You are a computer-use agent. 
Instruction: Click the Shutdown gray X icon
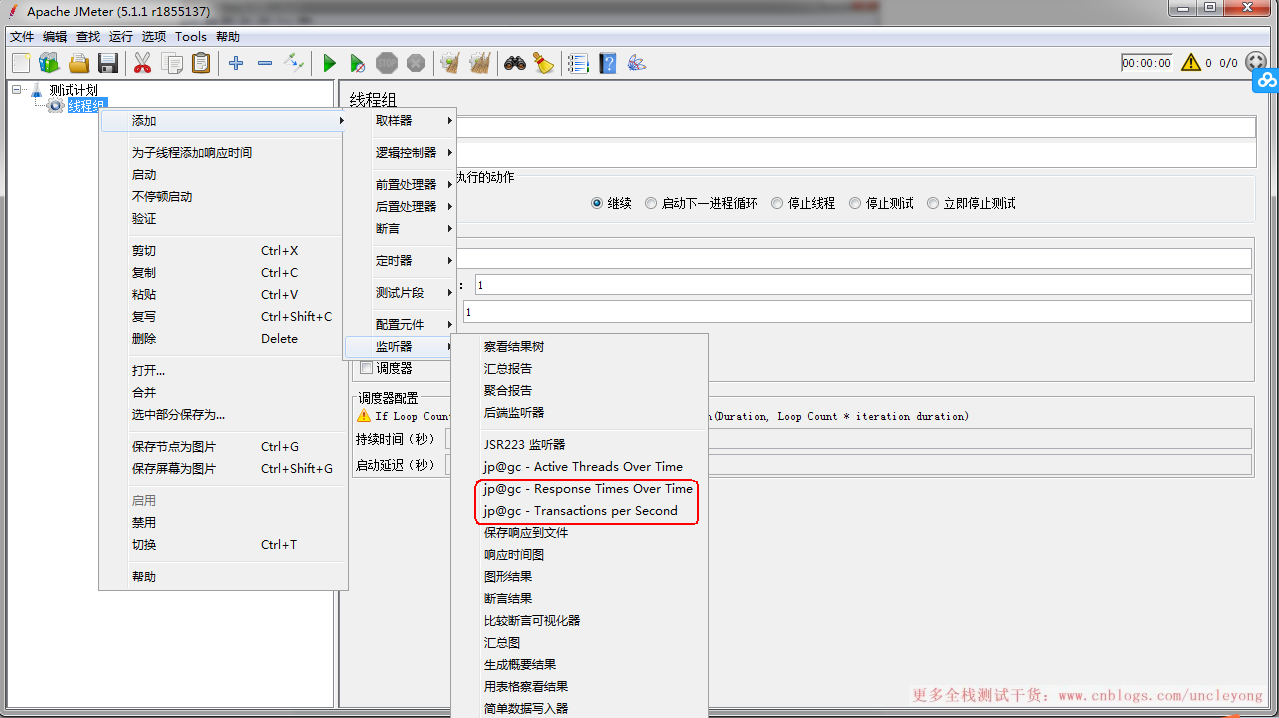(x=416, y=63)
